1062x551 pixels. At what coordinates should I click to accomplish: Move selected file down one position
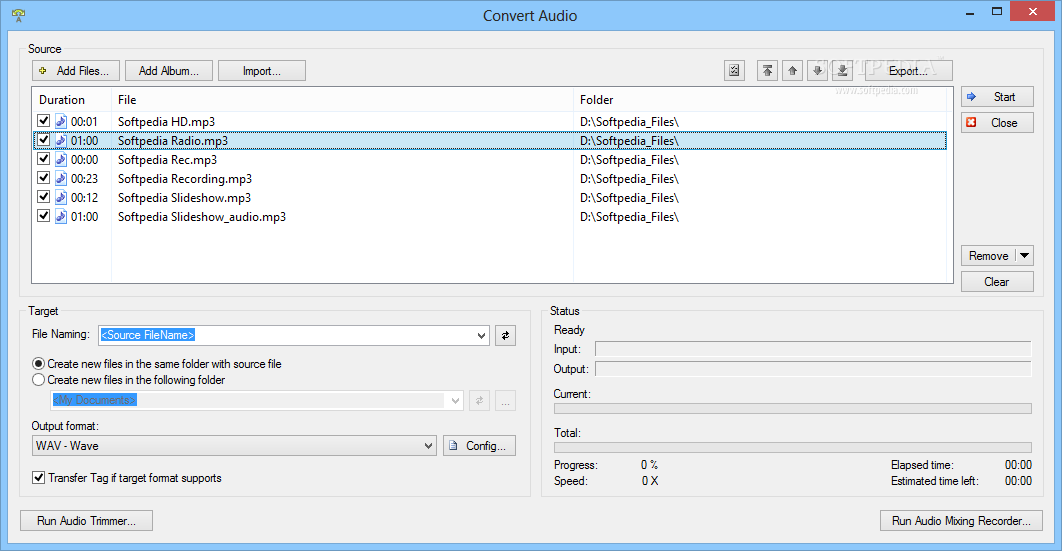pos(817,70)
